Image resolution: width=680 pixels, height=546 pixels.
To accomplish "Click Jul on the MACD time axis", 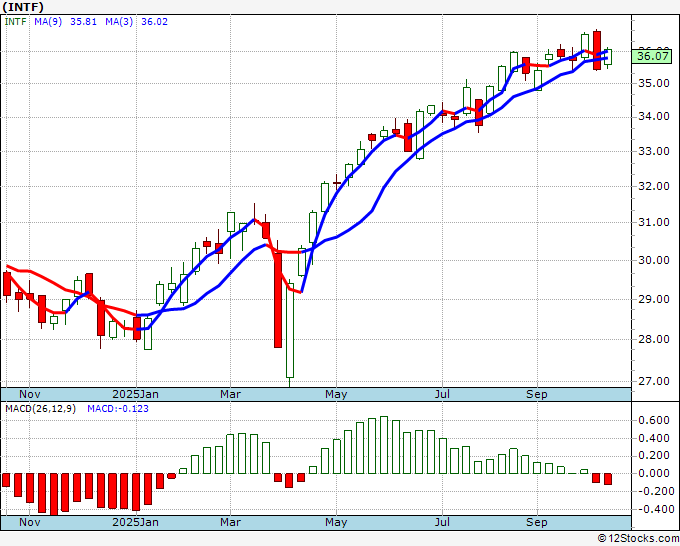I will [442, 522].
